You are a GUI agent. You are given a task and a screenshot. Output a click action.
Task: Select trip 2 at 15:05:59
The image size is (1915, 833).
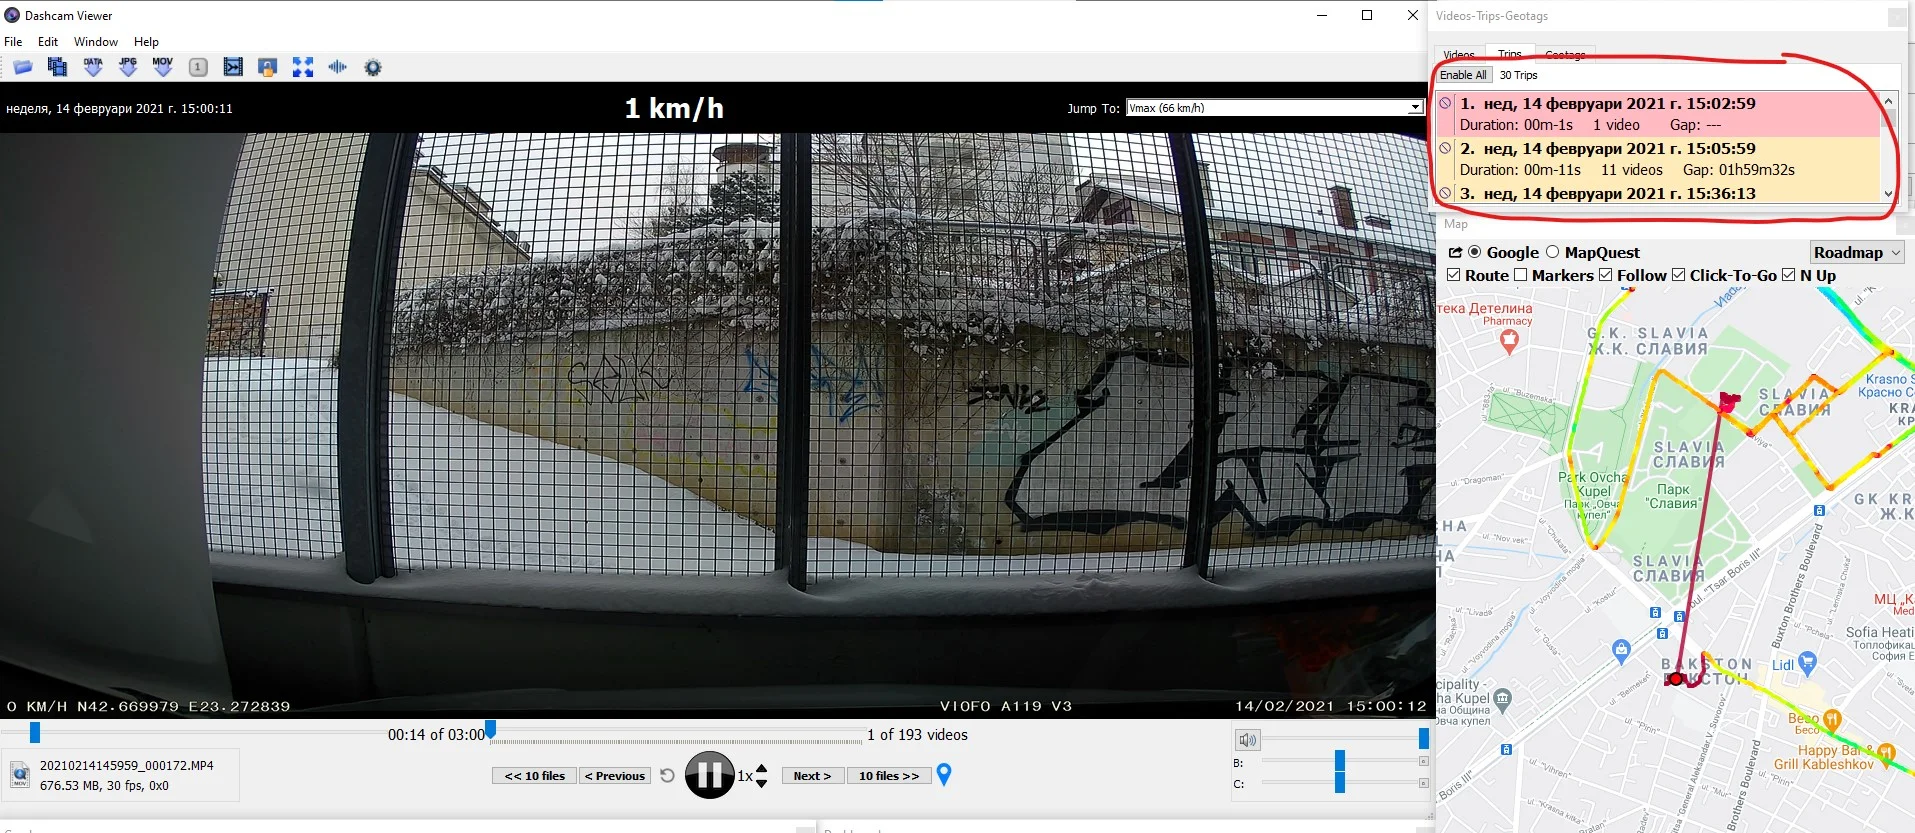[1658, 159]
